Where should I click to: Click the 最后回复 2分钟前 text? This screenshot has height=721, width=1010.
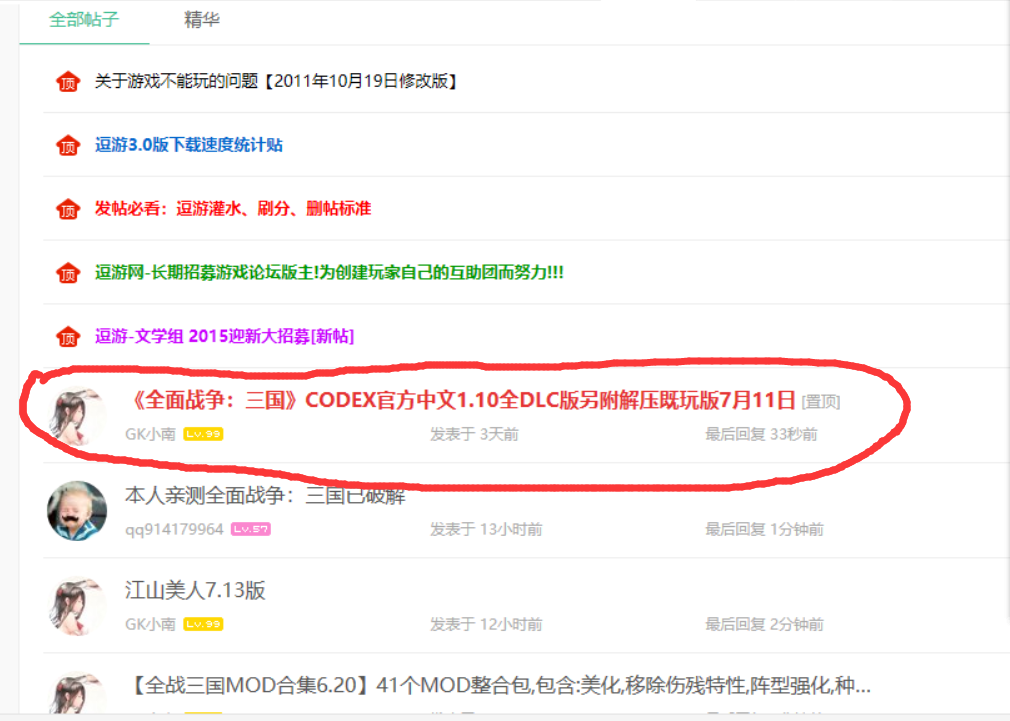coord(765,624)
